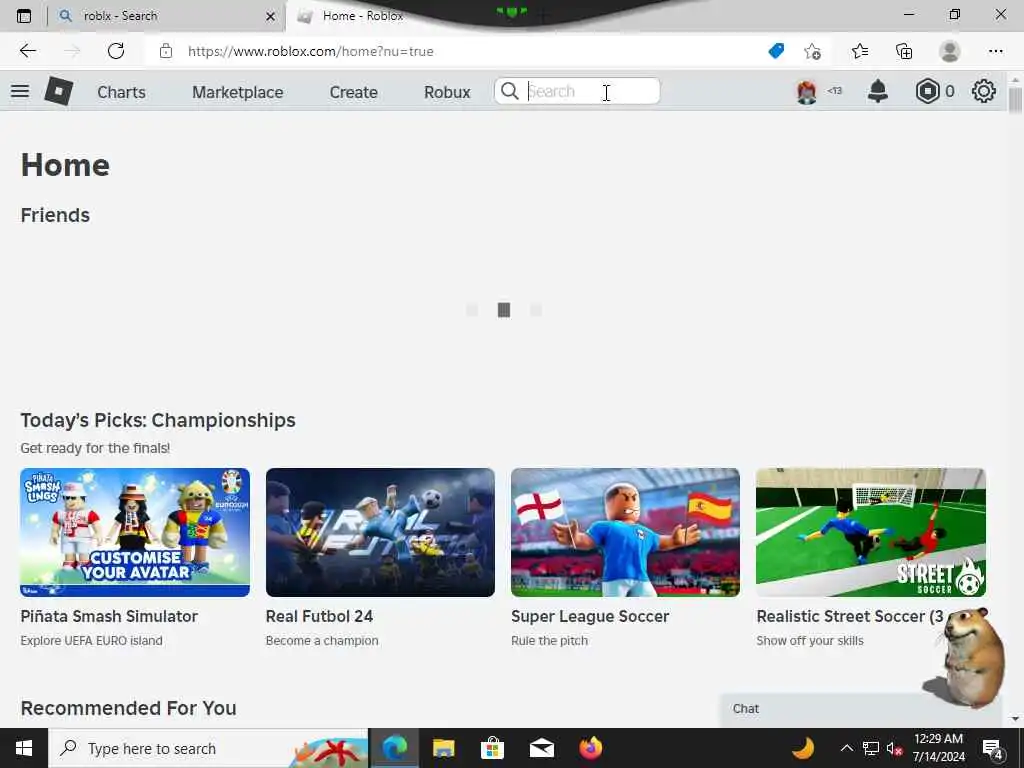Click 'Show off your skills' subtitle

pyautogui.click(x=810, y=641)
